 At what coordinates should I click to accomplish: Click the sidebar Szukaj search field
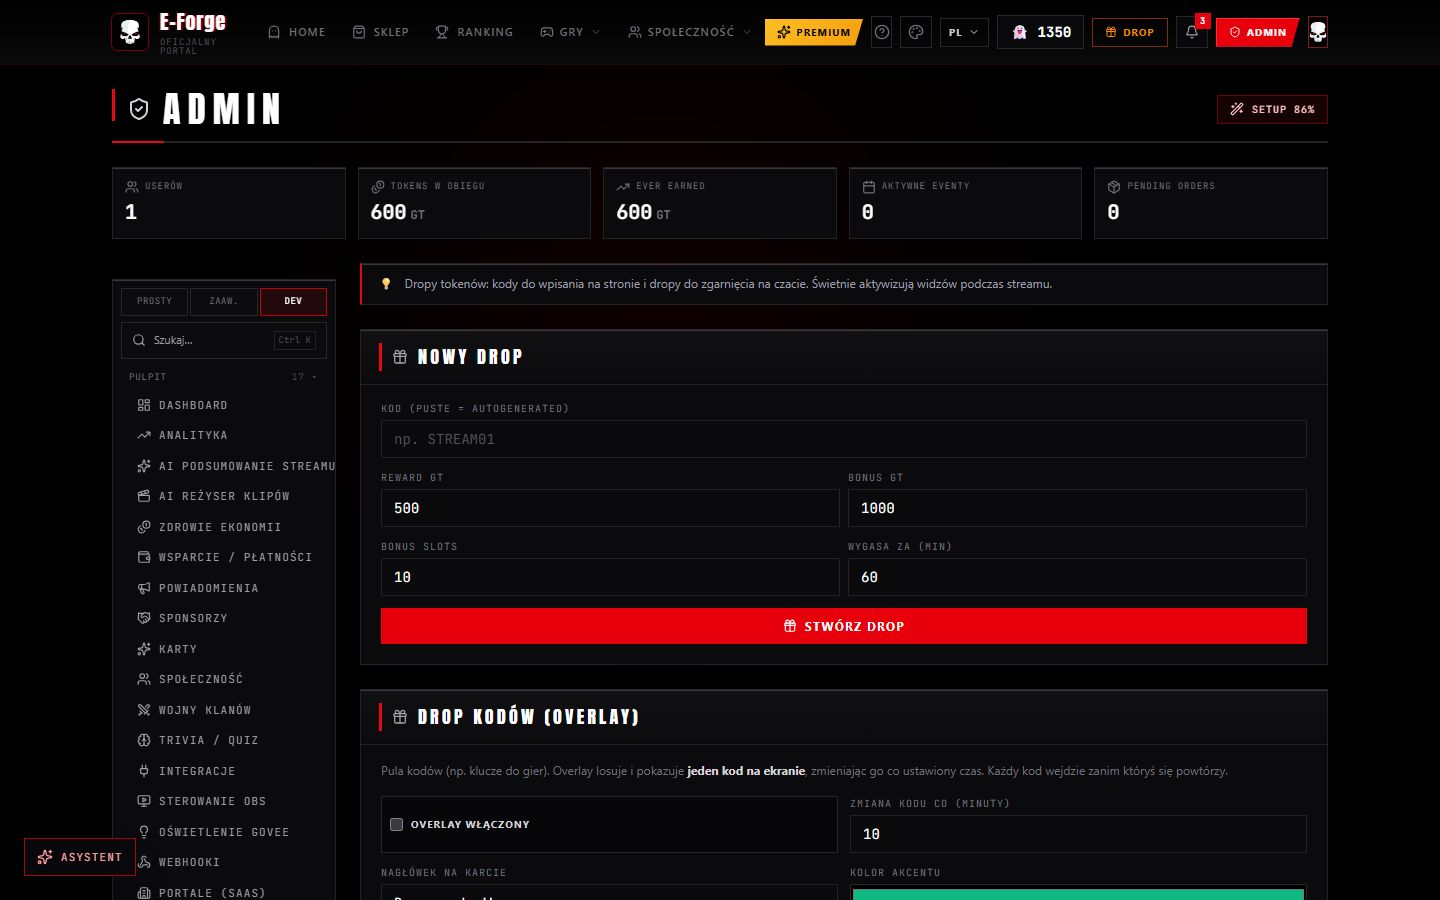[224, 340]
